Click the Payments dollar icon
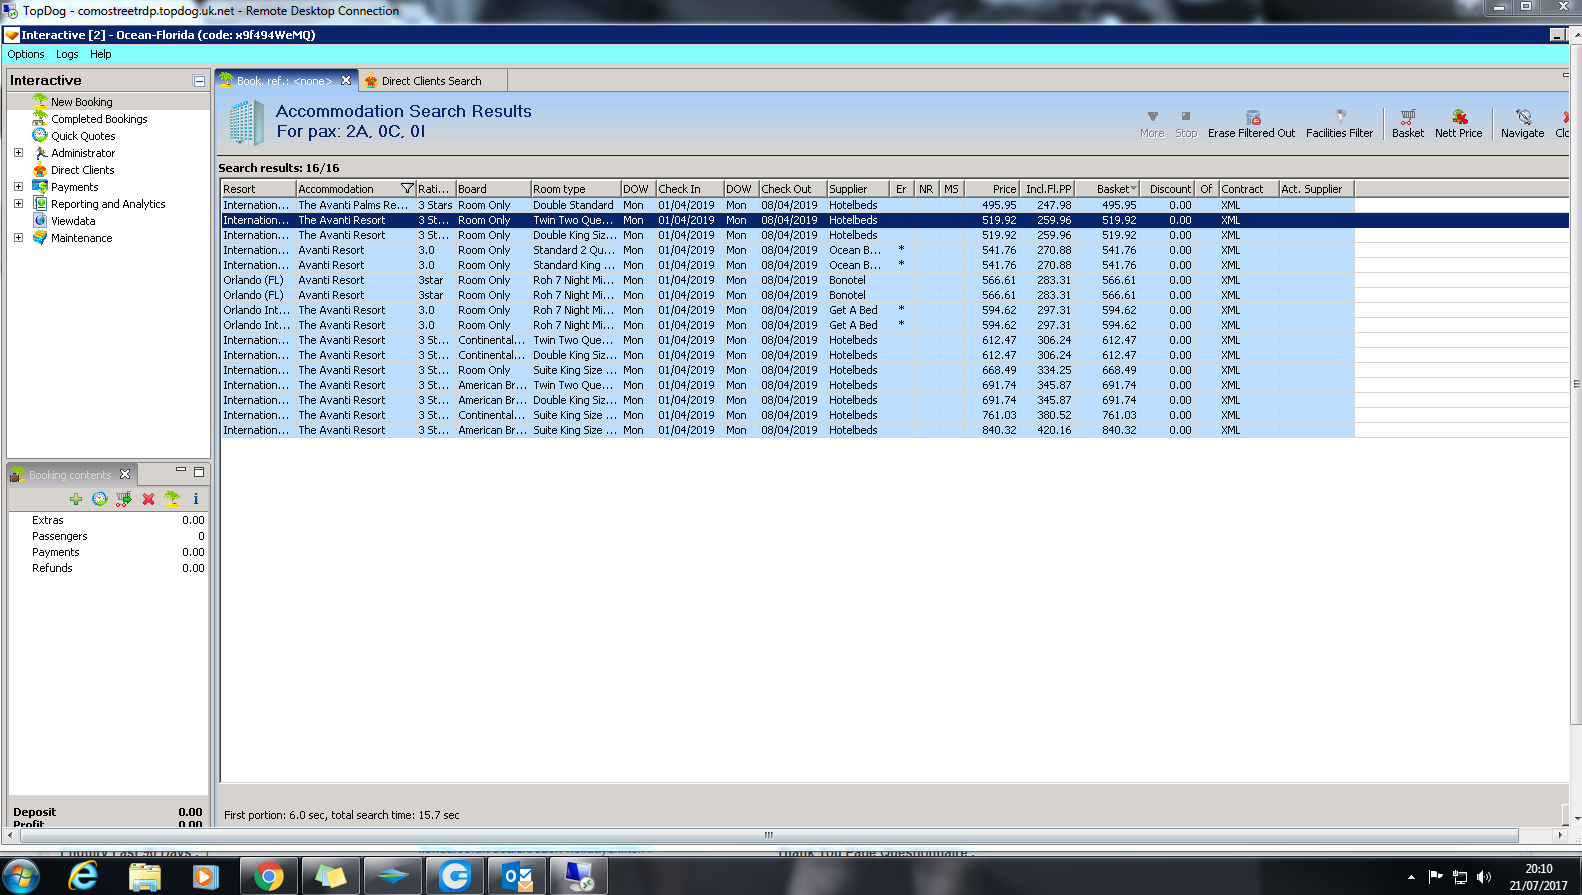 coord(40,187)
